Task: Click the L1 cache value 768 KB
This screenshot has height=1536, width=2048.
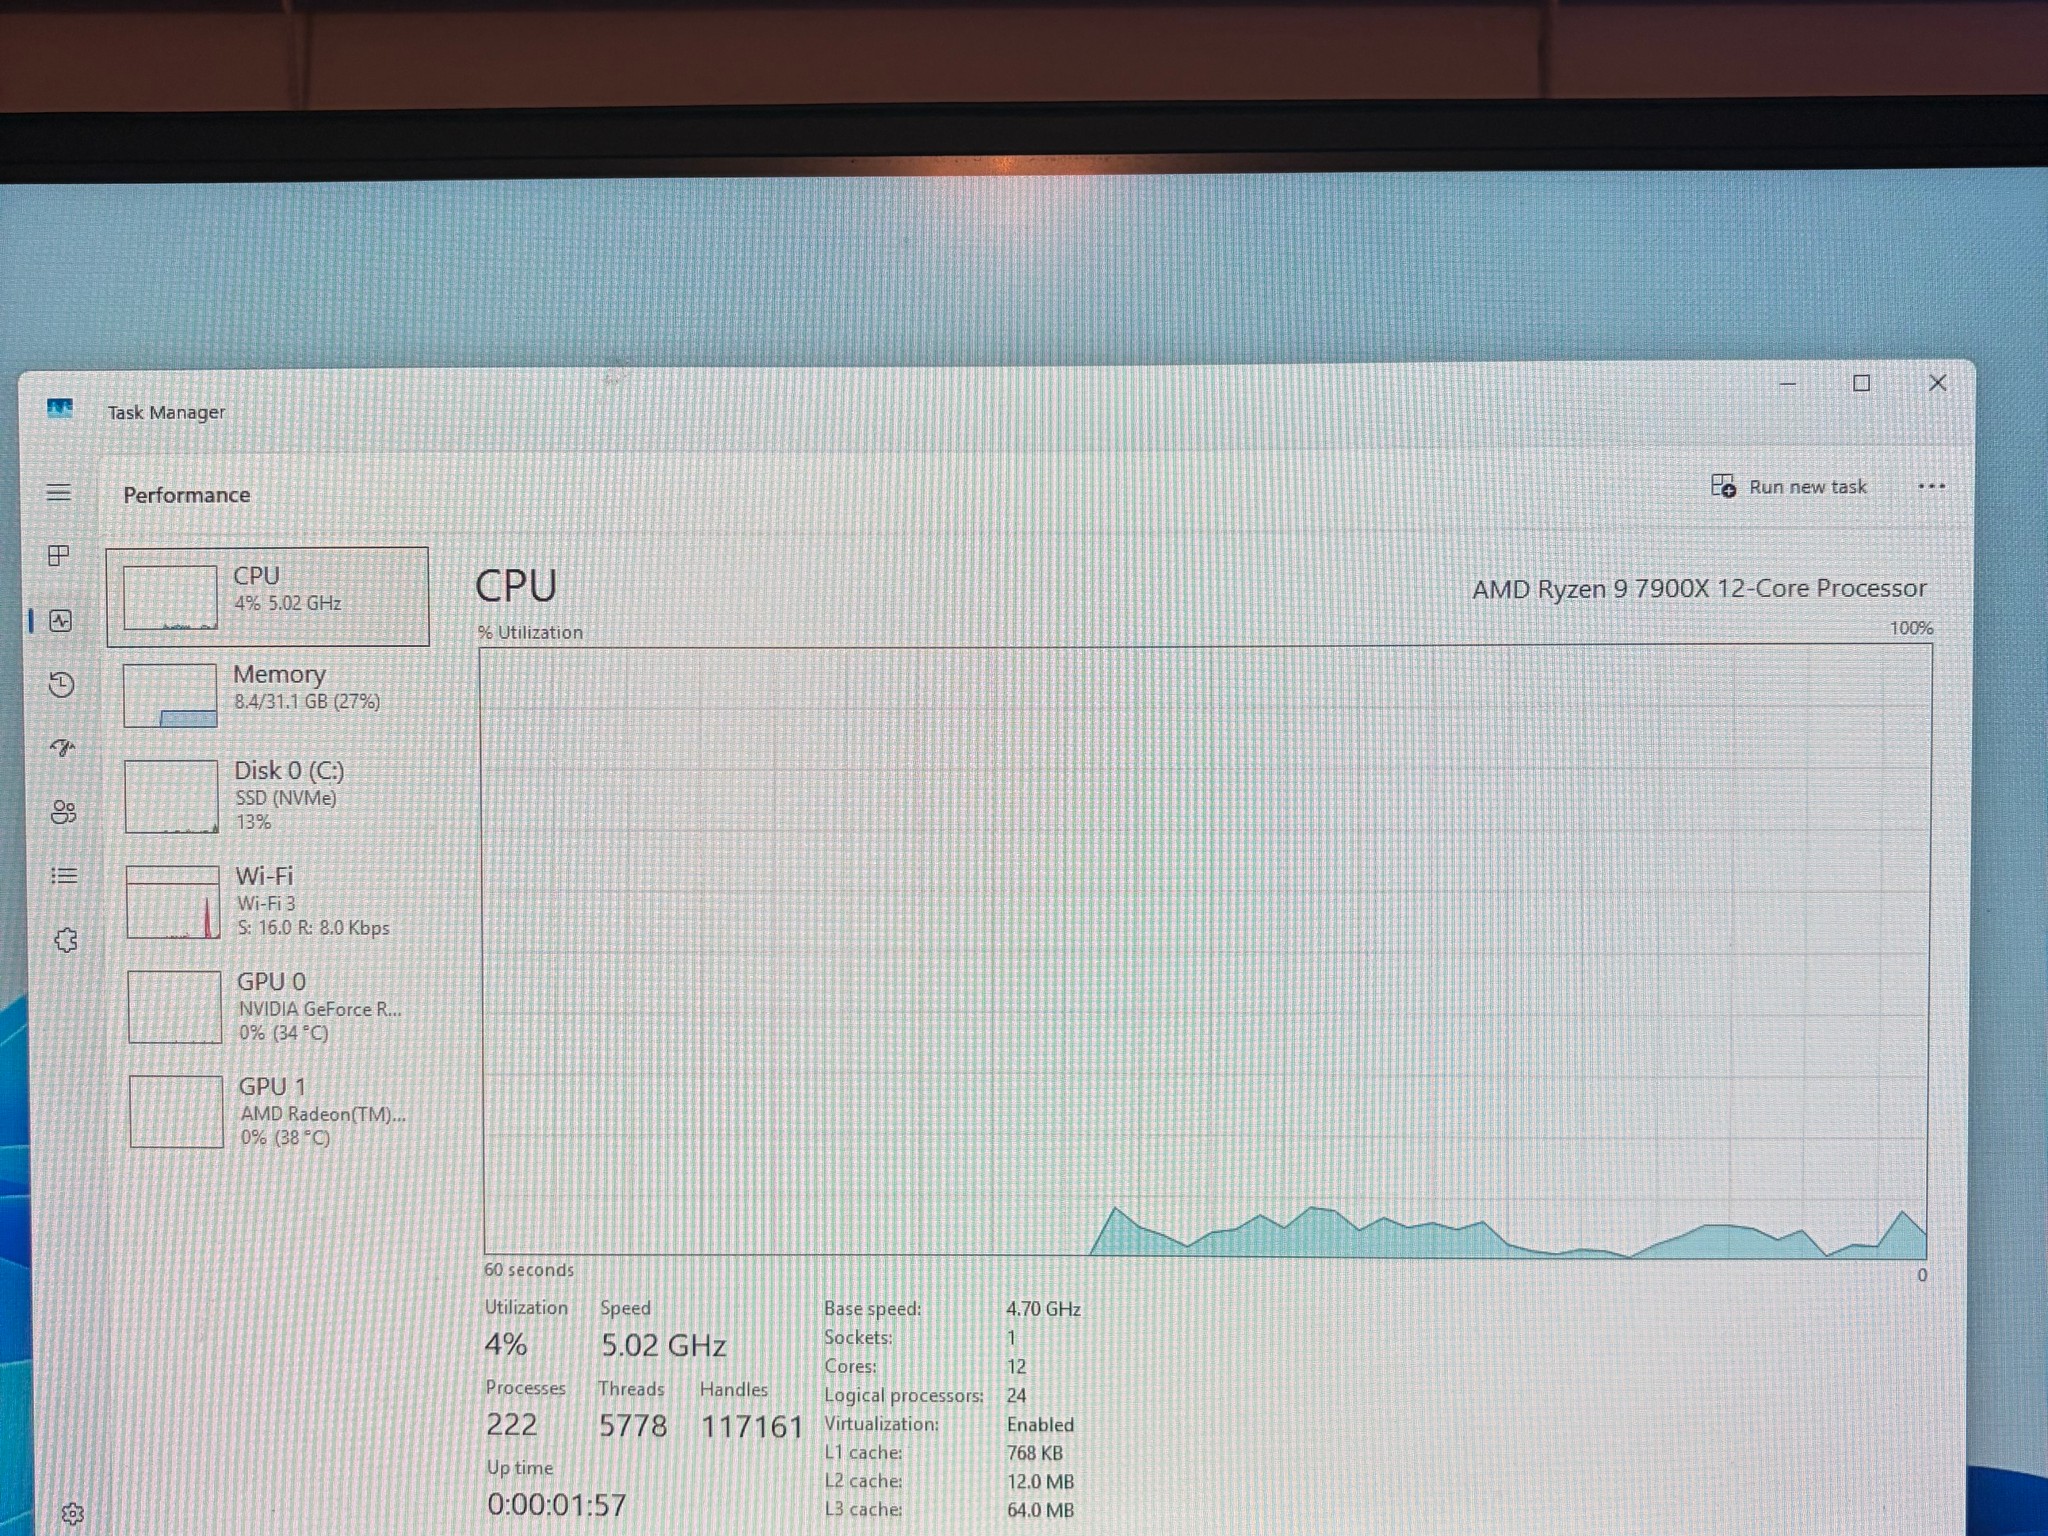Action: point(1035,1453)
